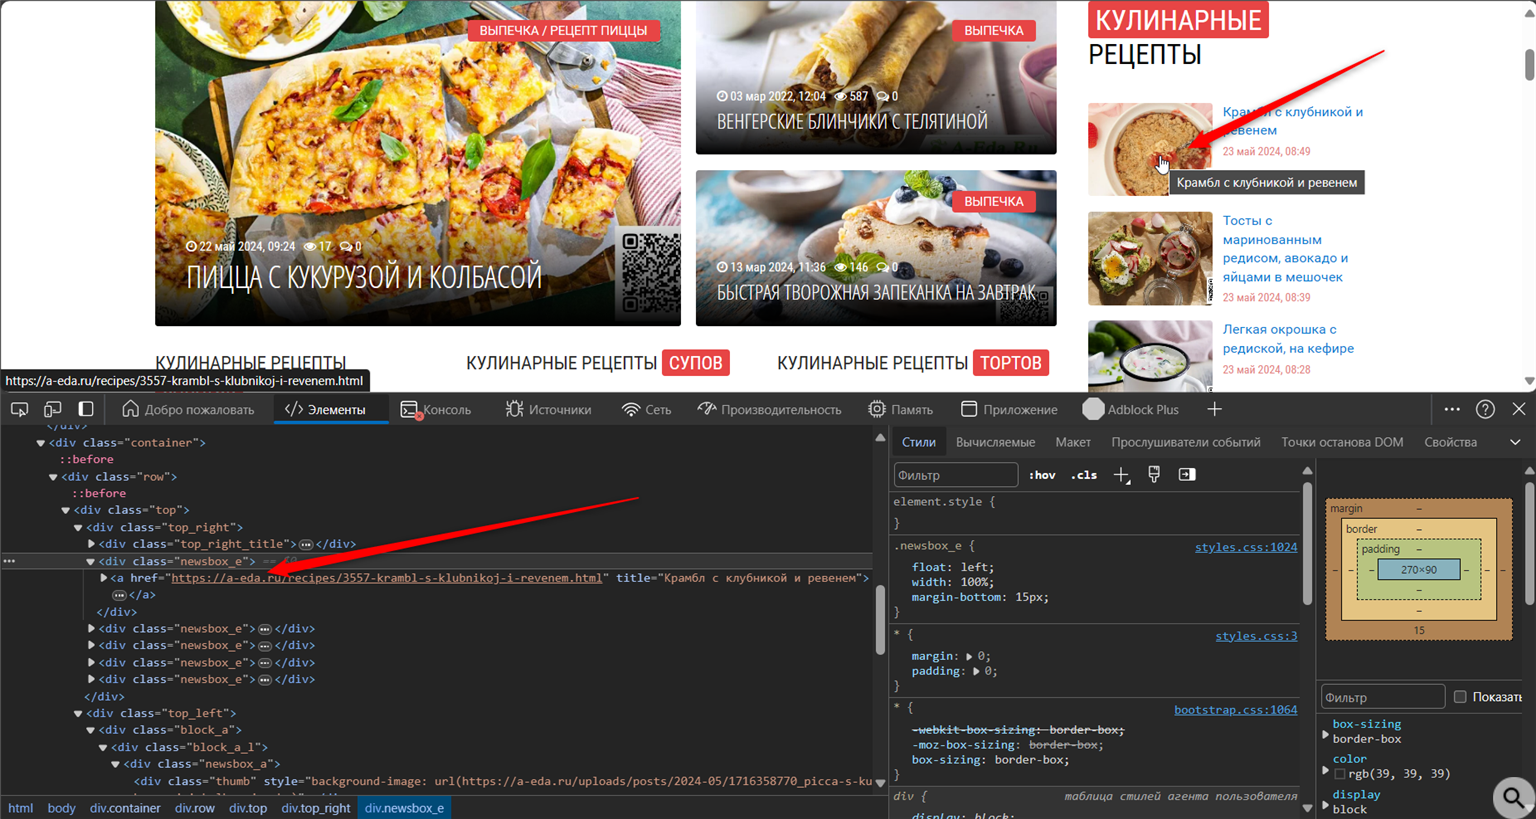Select div.top_right breadcrumb
This screenshot has height=819, width=1536.
point(316,808)
